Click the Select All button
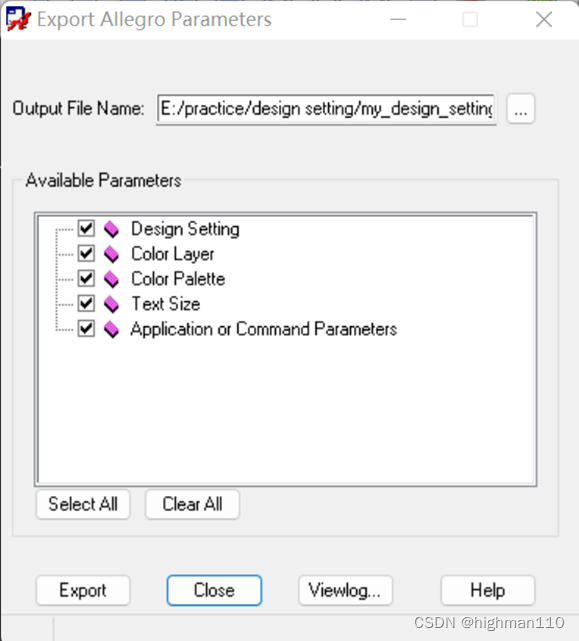Screen dimensions: 579x641 83,504
